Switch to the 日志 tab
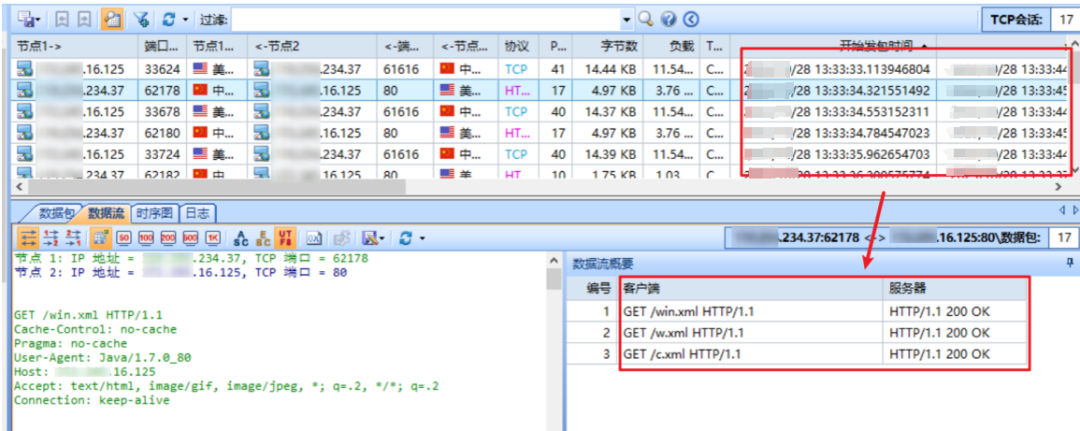The height and width of the screenshot is (431, 1080). coord(198,212)
